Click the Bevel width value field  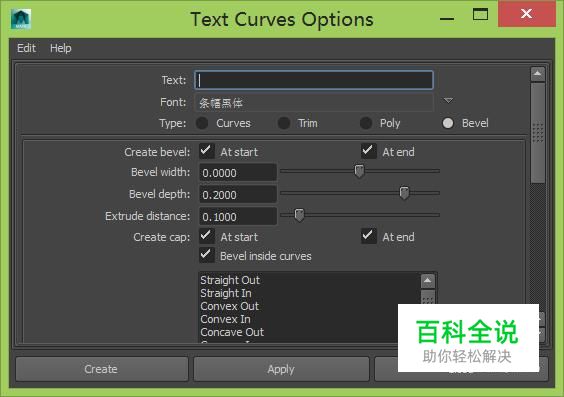(x=238, y=173)
